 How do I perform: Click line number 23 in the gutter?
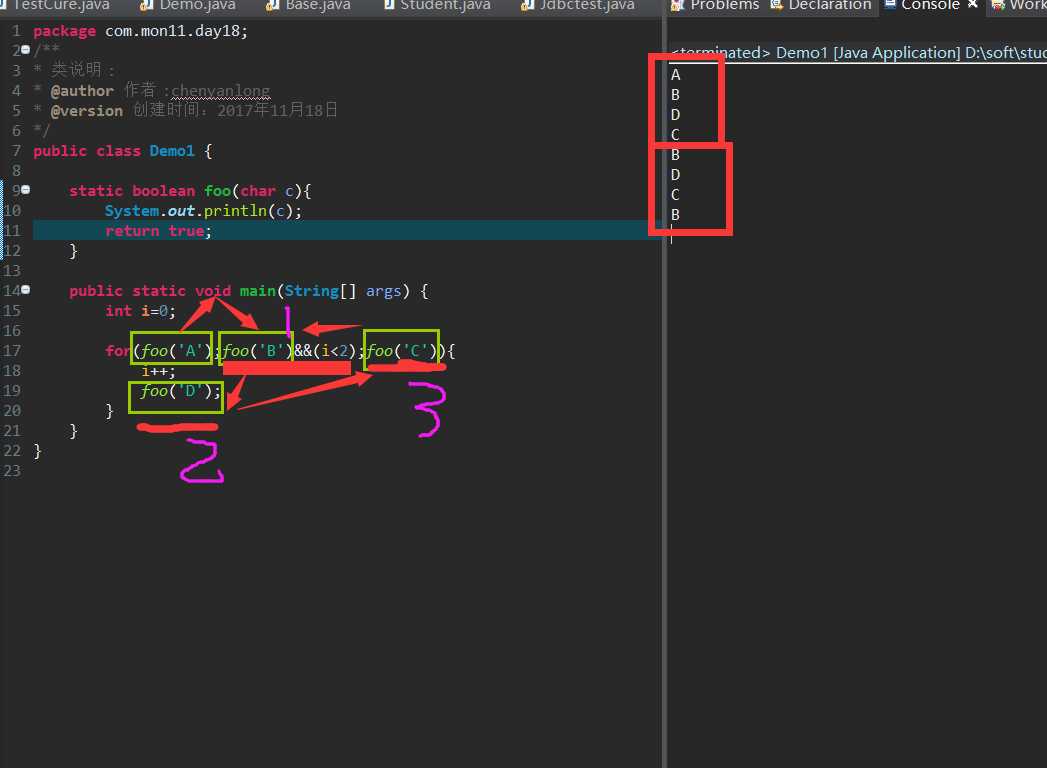click(x=12, y=471)
